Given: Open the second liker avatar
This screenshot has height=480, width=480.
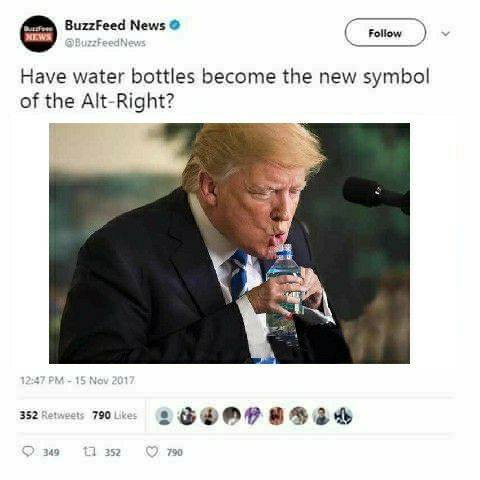Looking at the screenshot, I should [187, 416].
